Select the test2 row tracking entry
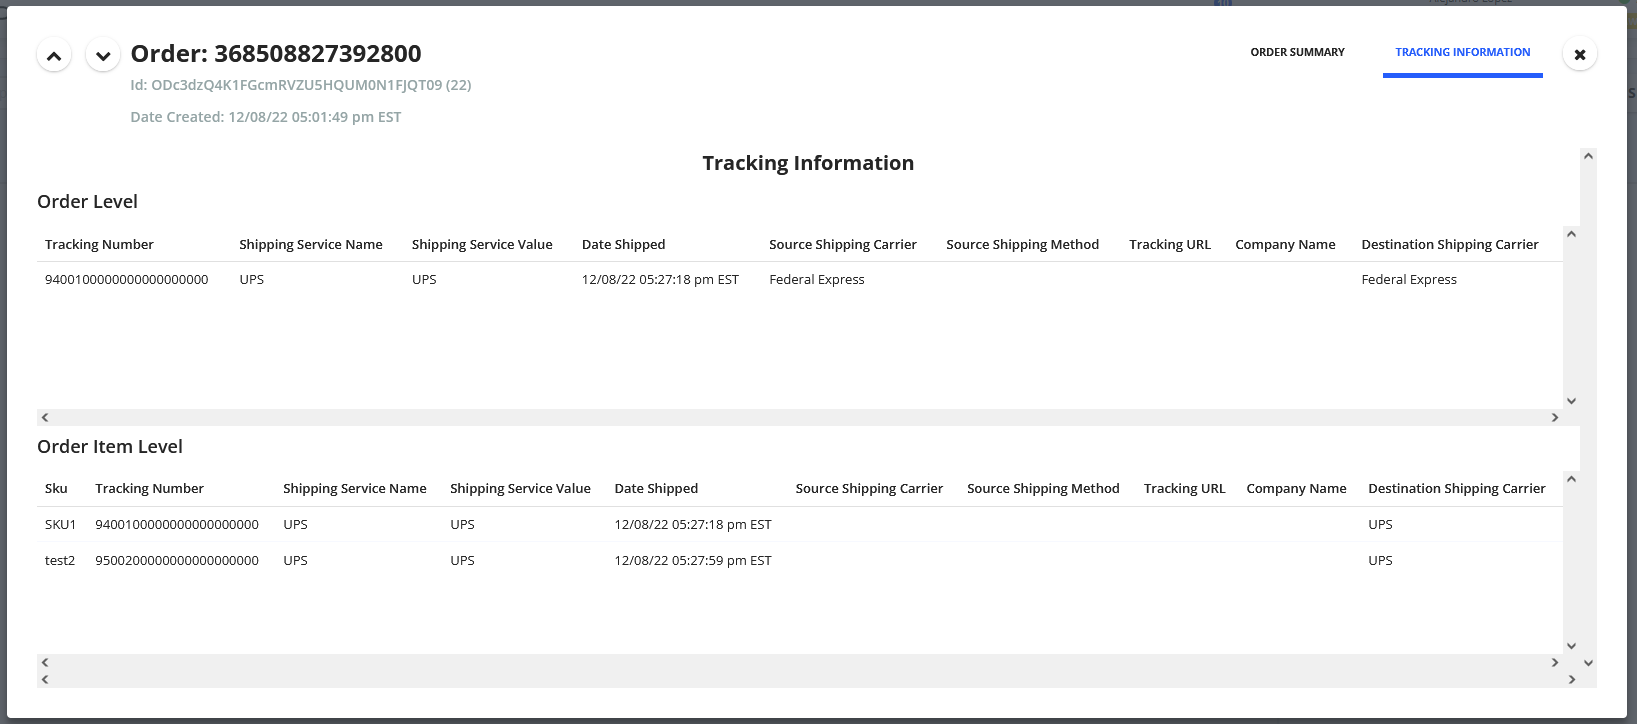 pyautogui.click(x=176, y=560)
